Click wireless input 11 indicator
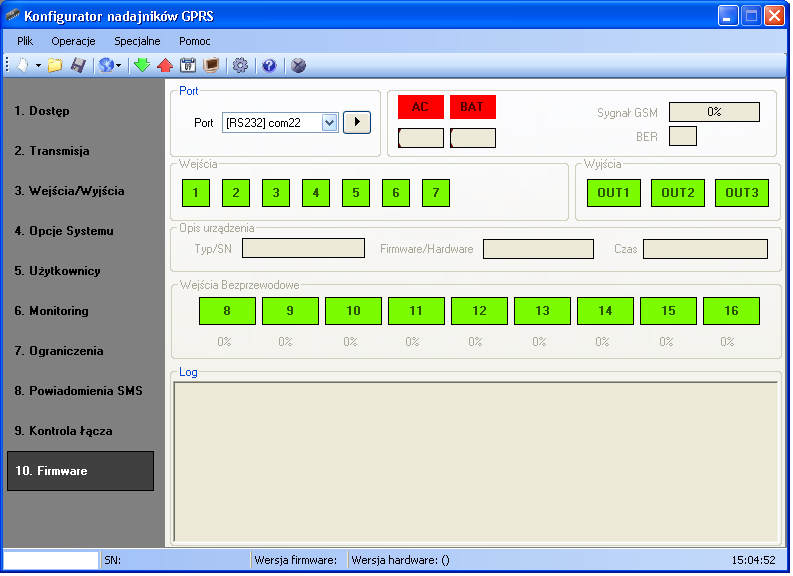Viewport: 793px width, 576px height. pyautogui.click(x=416, y=311)
